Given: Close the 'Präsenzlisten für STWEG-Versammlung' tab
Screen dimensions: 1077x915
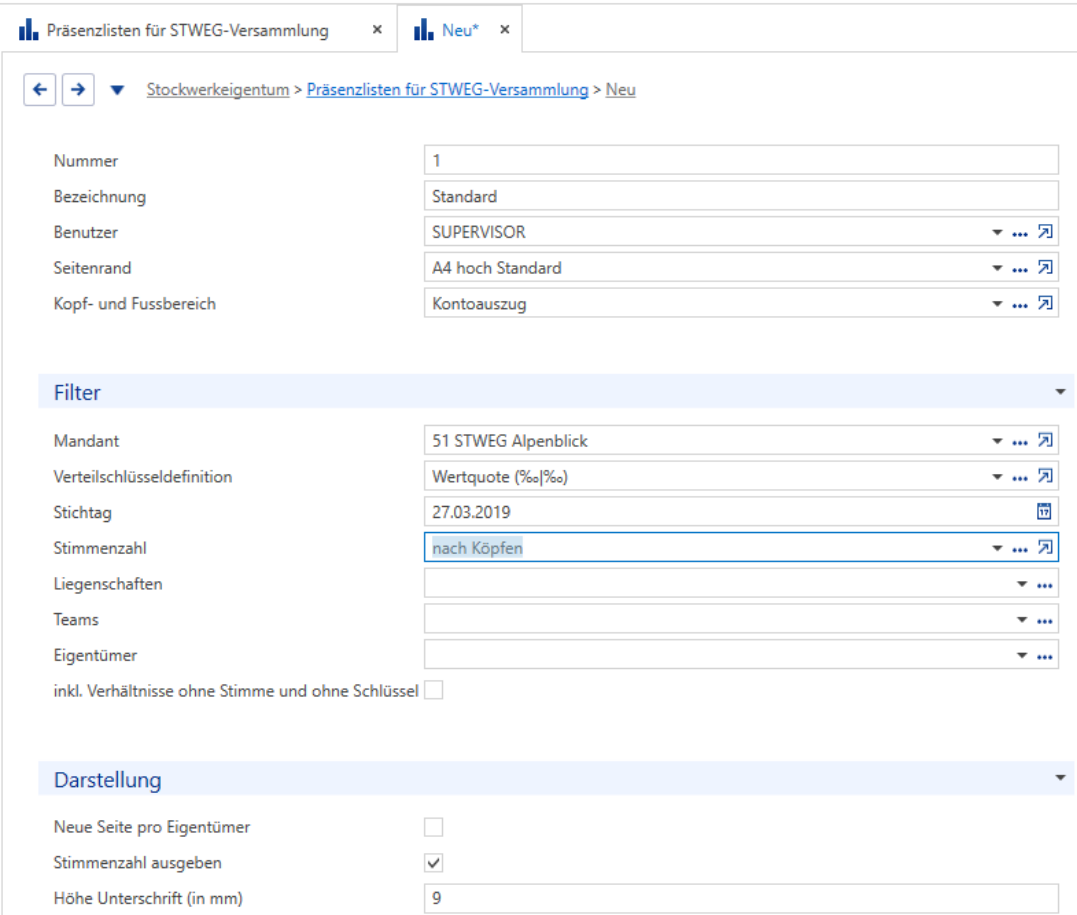Looking at the screenshot, I should pyautogui.click(x=377, y=30).
